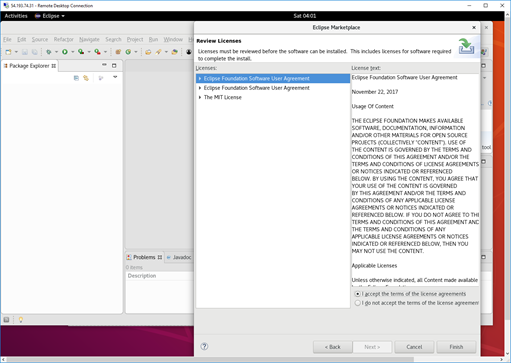The width and height of the screenshot is (511, 363).
Task: Open the External Tools dropdown arrow
Action: [x=105, y=52]
